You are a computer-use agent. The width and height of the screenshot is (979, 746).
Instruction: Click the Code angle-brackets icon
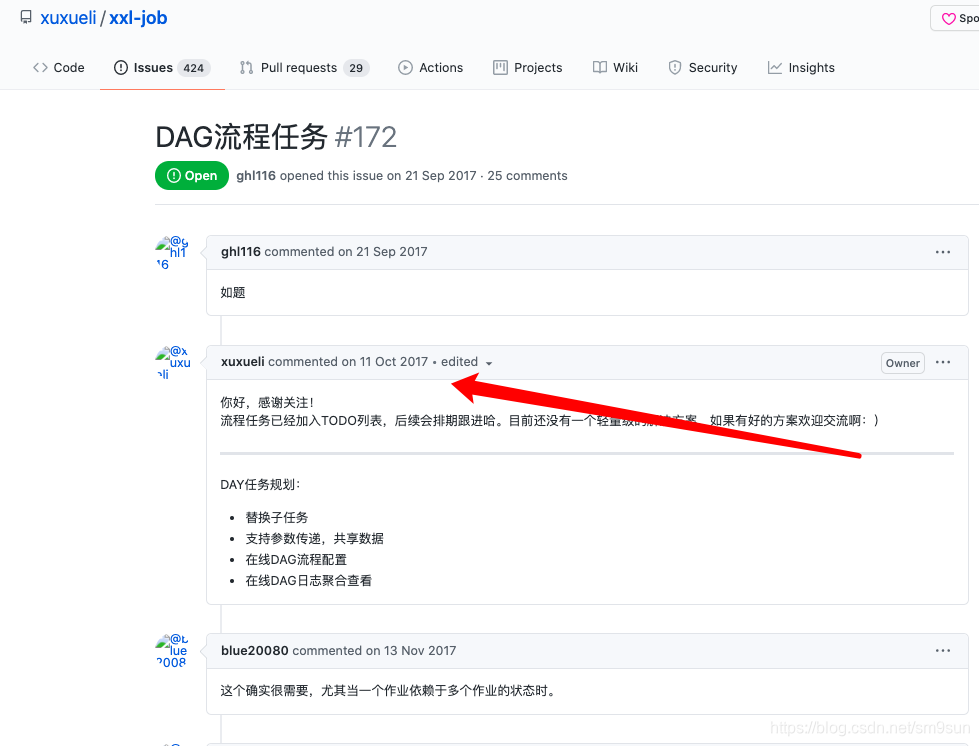40,67
